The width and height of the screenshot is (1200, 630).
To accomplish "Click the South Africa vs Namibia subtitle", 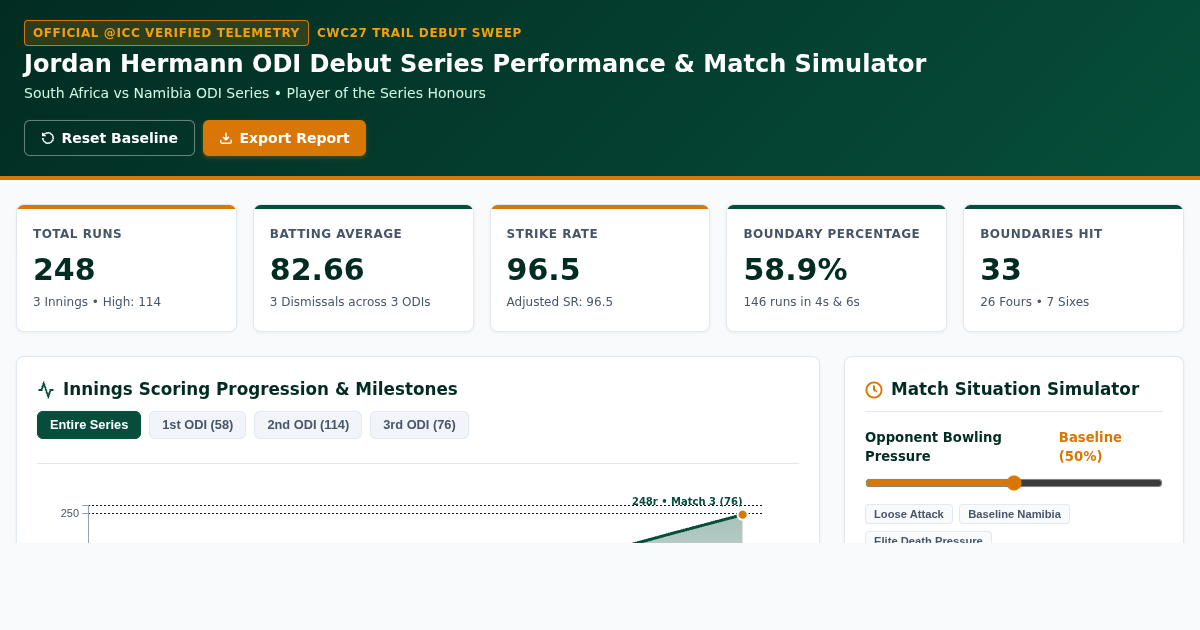I will point(255,93).
